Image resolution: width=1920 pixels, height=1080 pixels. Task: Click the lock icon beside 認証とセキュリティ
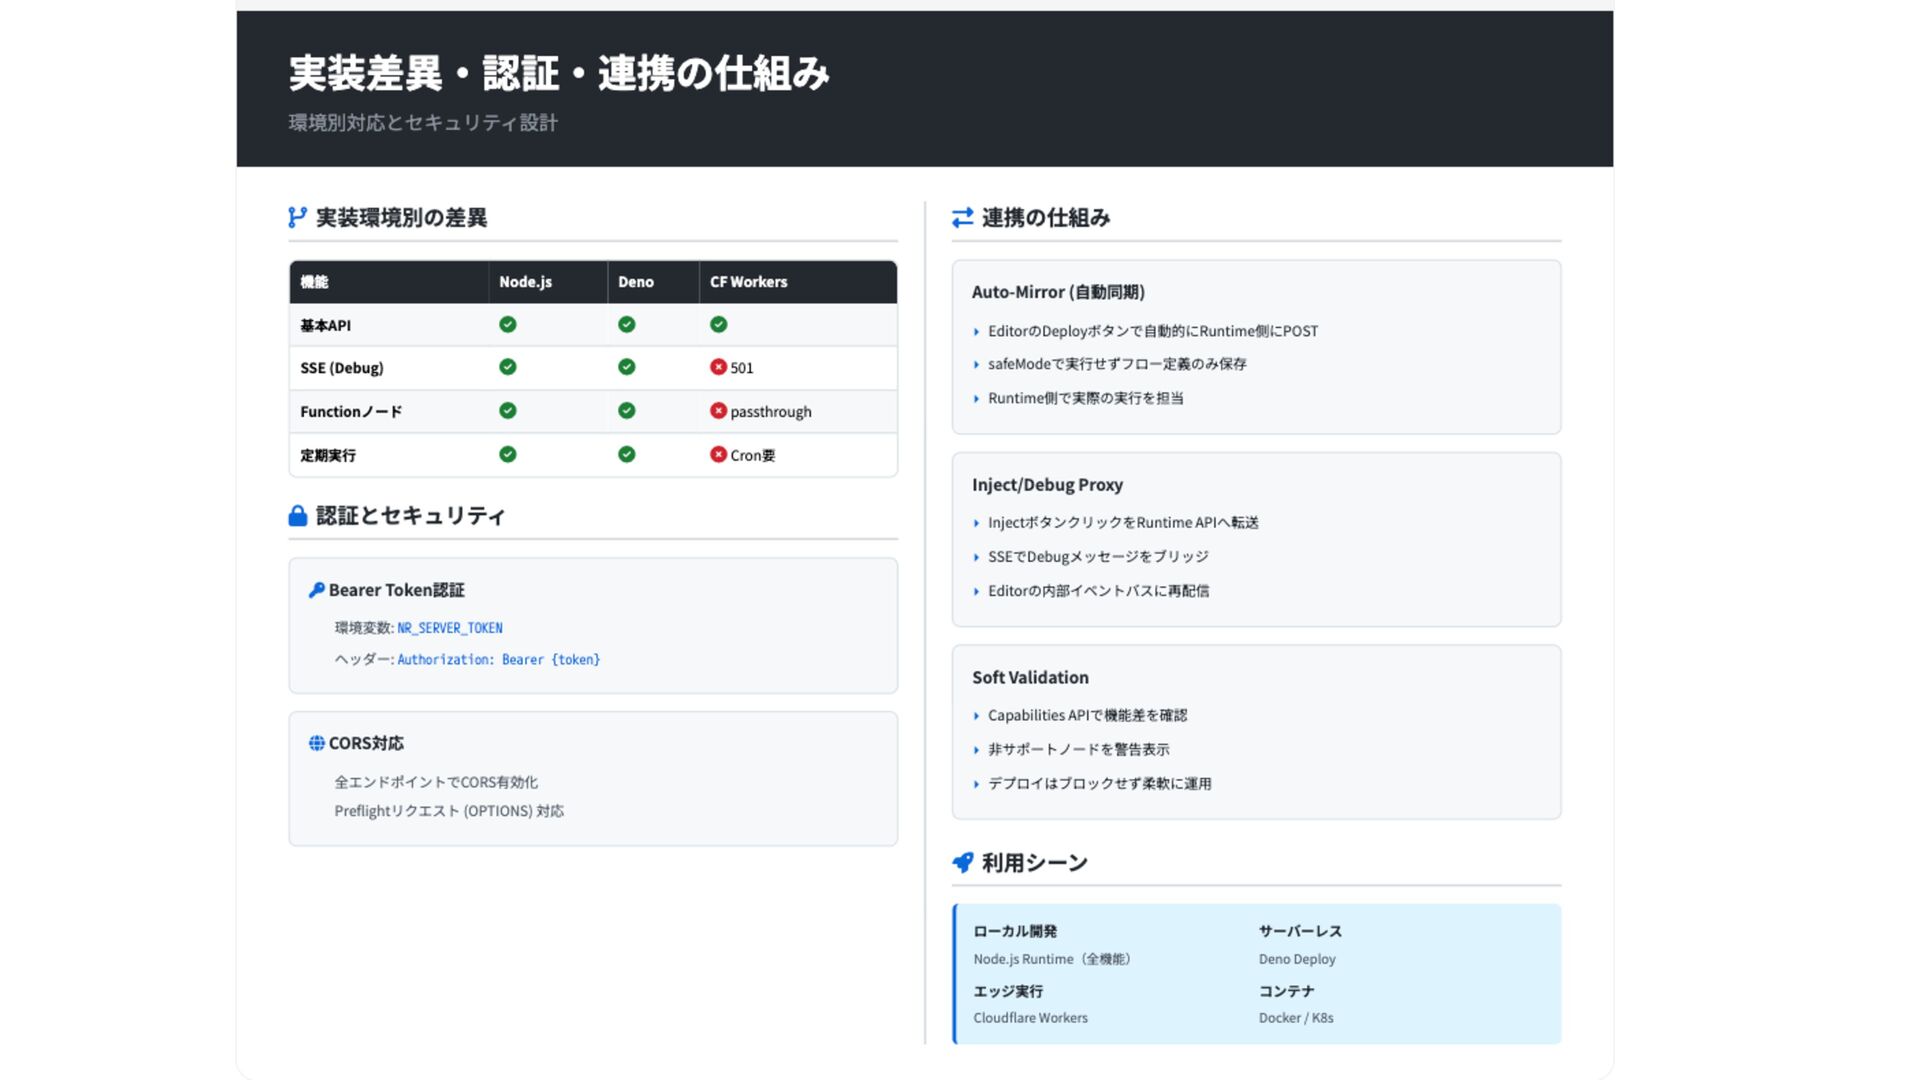297,516
